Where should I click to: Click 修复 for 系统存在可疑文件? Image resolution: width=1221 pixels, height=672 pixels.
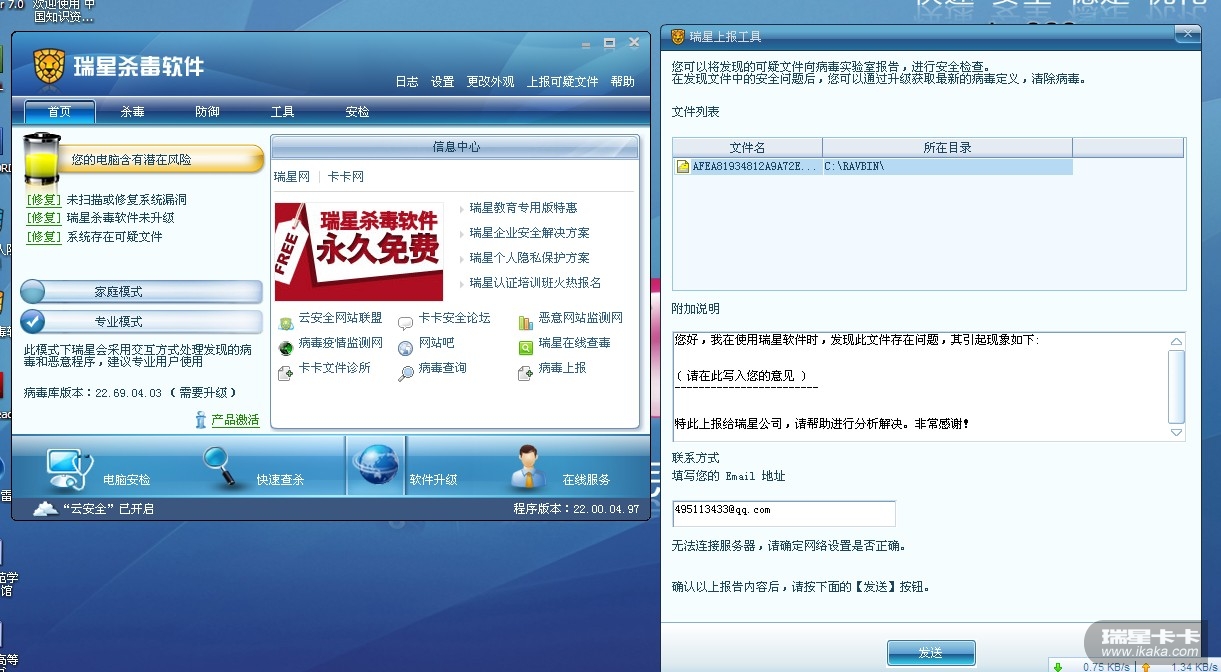point(44,237)
